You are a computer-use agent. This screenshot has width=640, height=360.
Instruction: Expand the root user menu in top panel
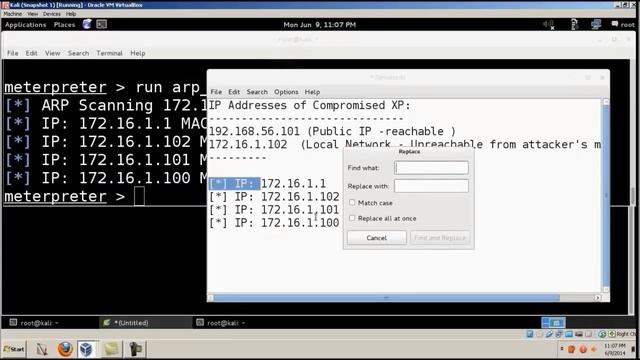pos(627,24)
